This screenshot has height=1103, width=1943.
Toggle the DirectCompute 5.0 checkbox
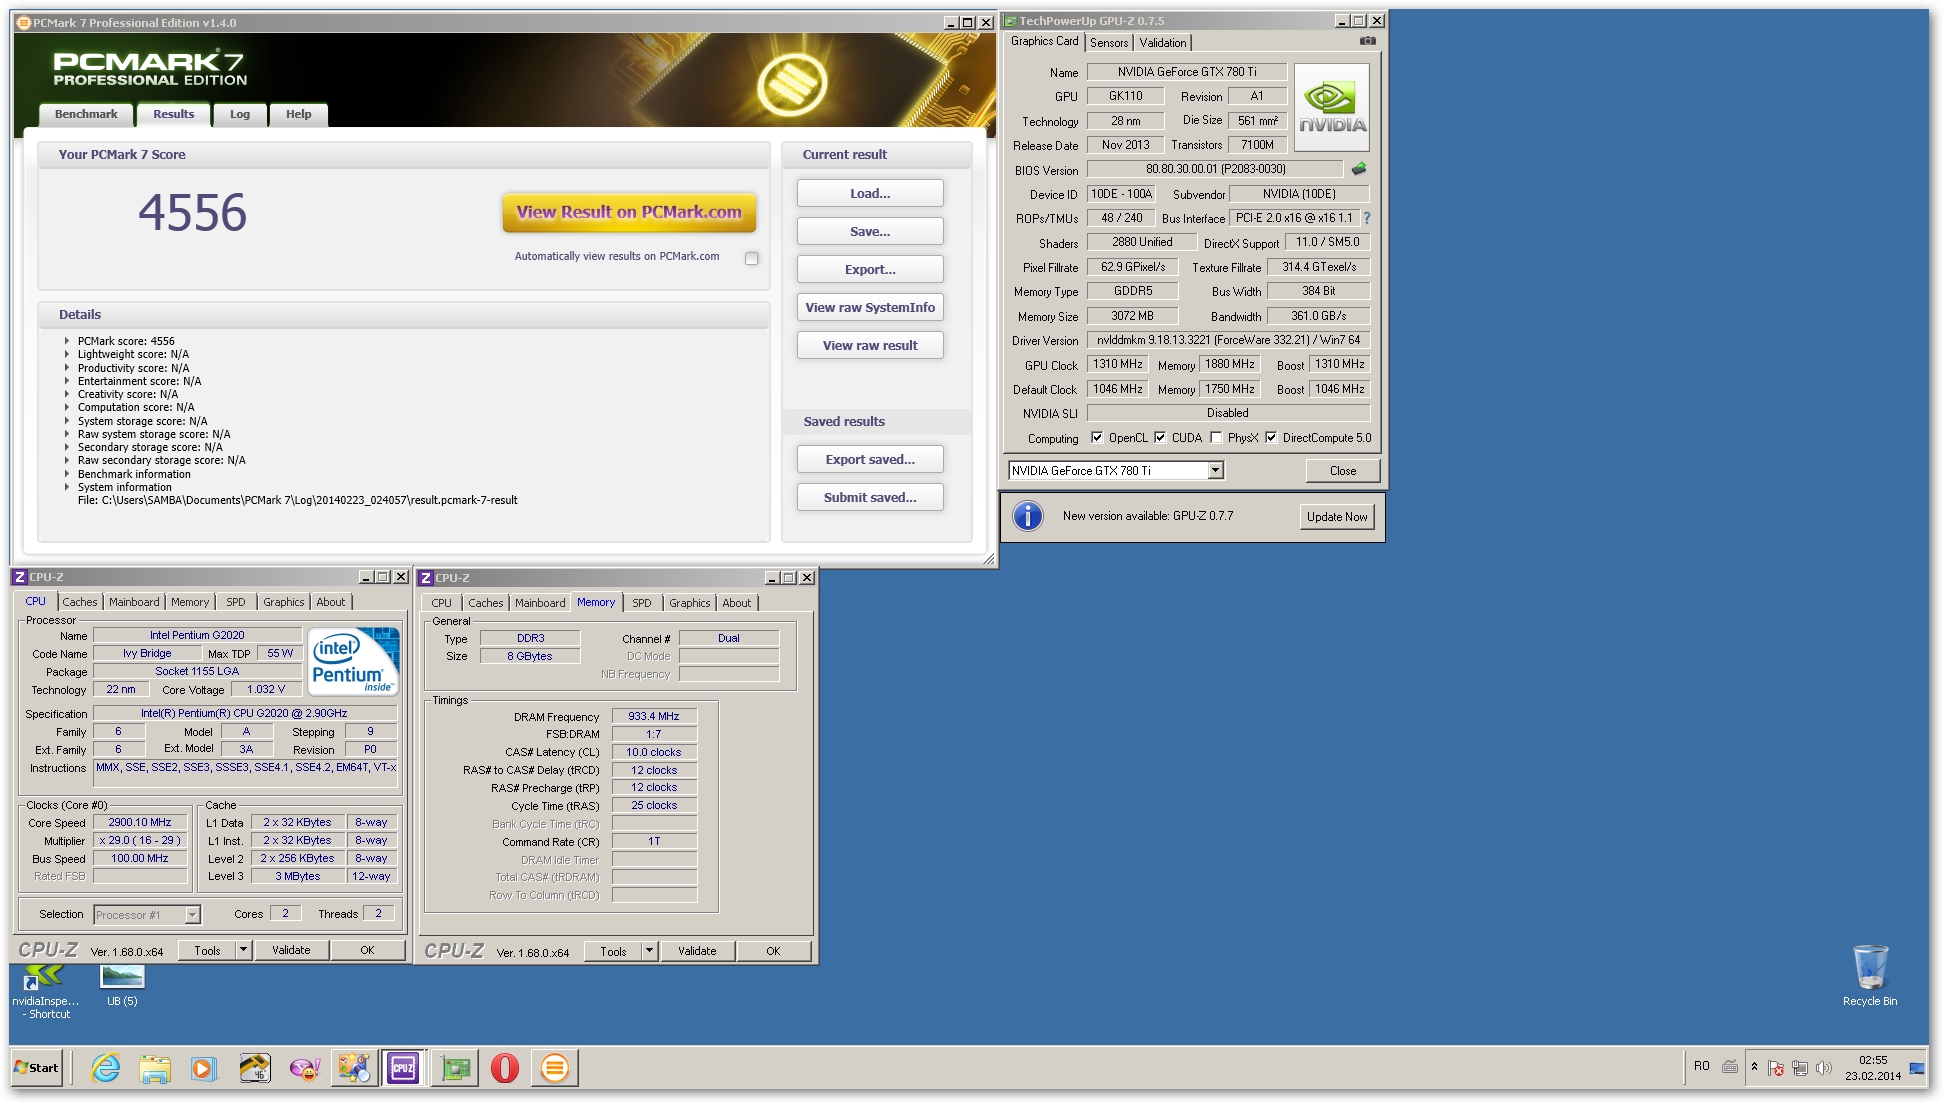1271,437
